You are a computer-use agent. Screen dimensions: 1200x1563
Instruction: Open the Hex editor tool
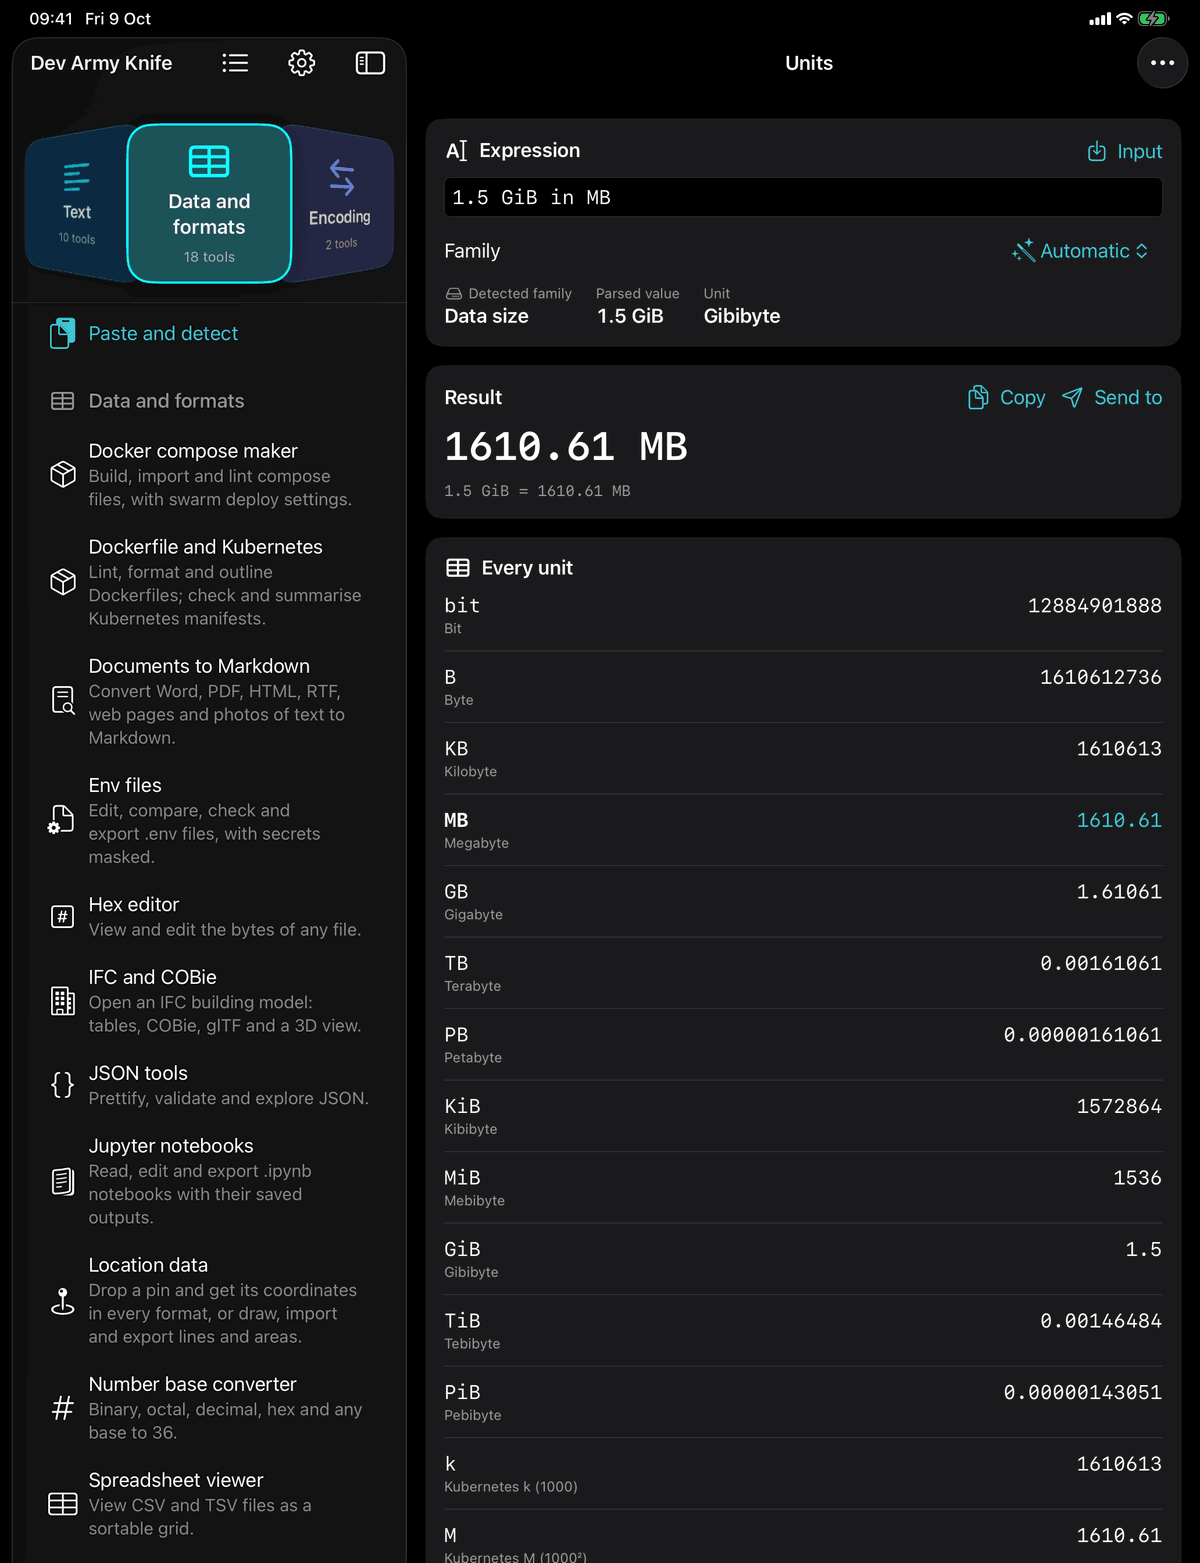point(210,916)
